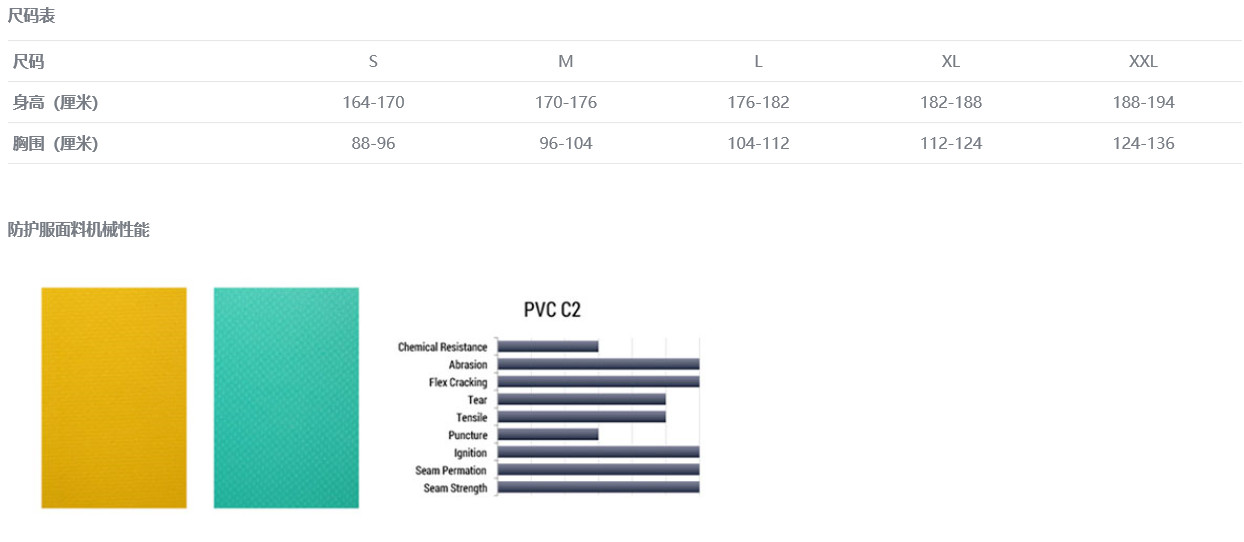Click the 防护服面料机械性能 heading

click(78, 230)
